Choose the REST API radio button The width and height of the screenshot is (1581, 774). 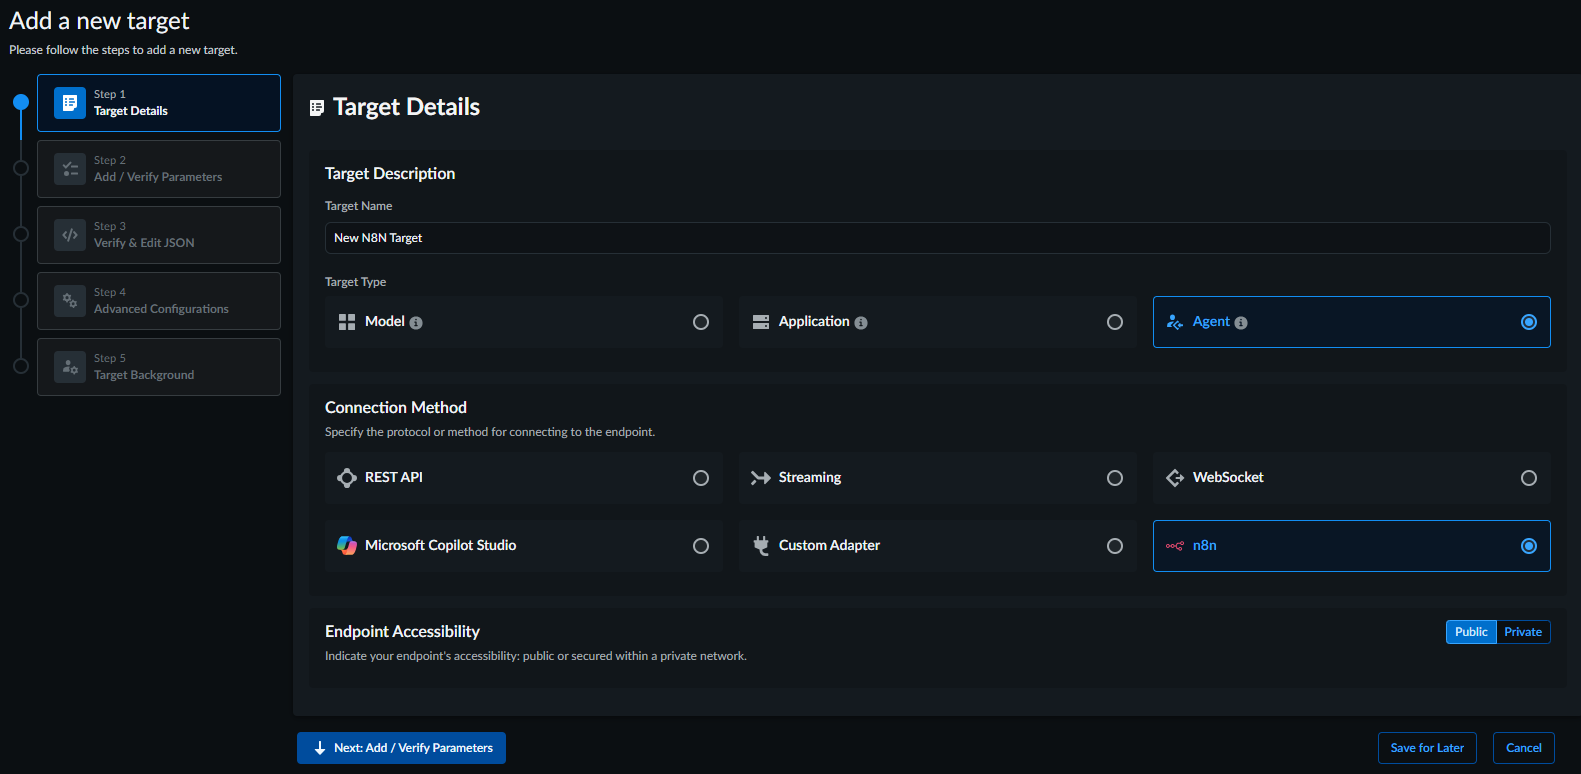[x=701, y=478]
